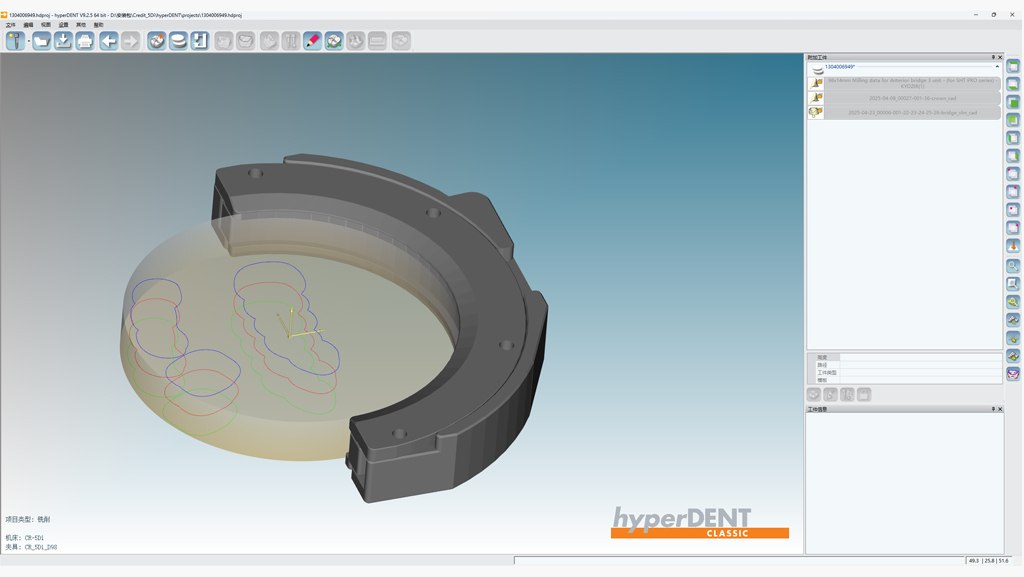Open the 帮助 menu

(98, 25)
